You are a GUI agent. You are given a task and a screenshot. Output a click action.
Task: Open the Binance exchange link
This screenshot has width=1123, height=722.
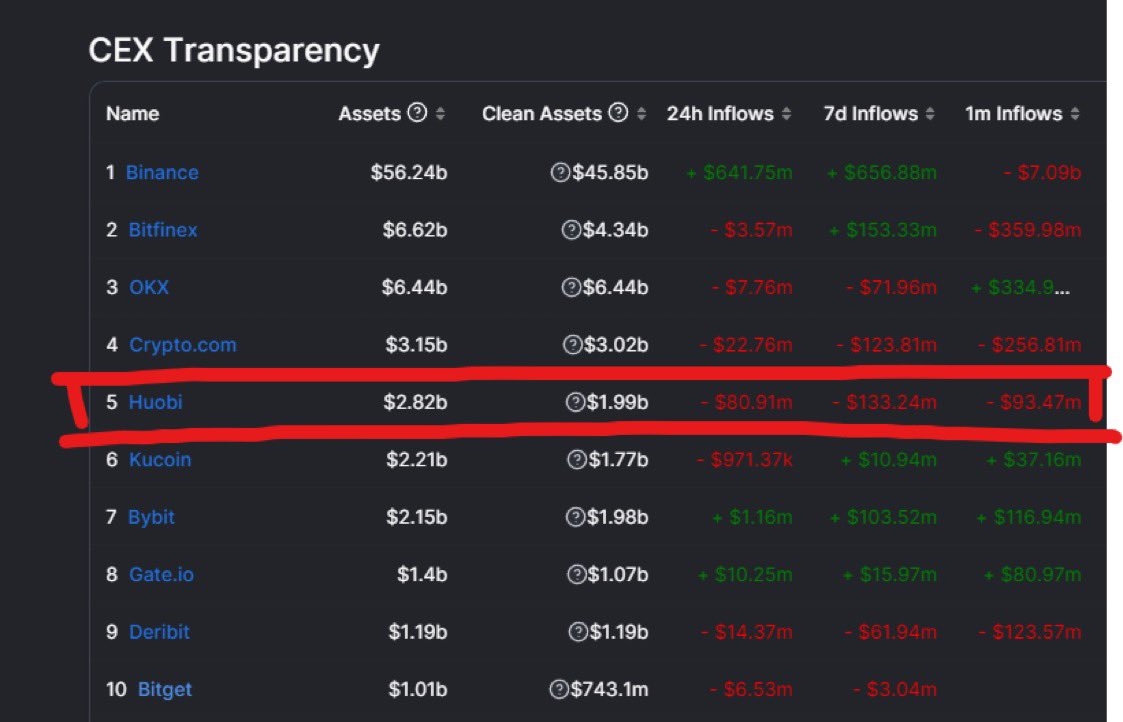(x=162, y=173)
